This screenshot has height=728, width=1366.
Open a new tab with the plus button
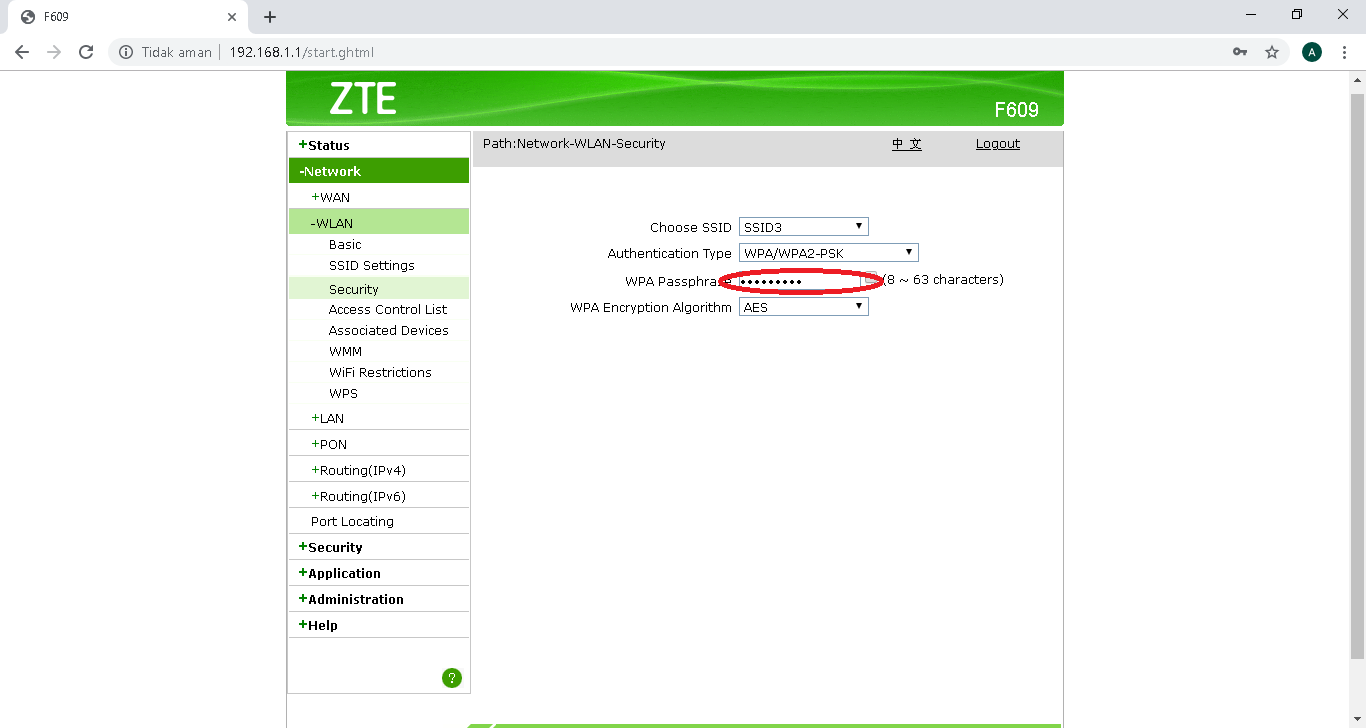(x=270, y=17)
